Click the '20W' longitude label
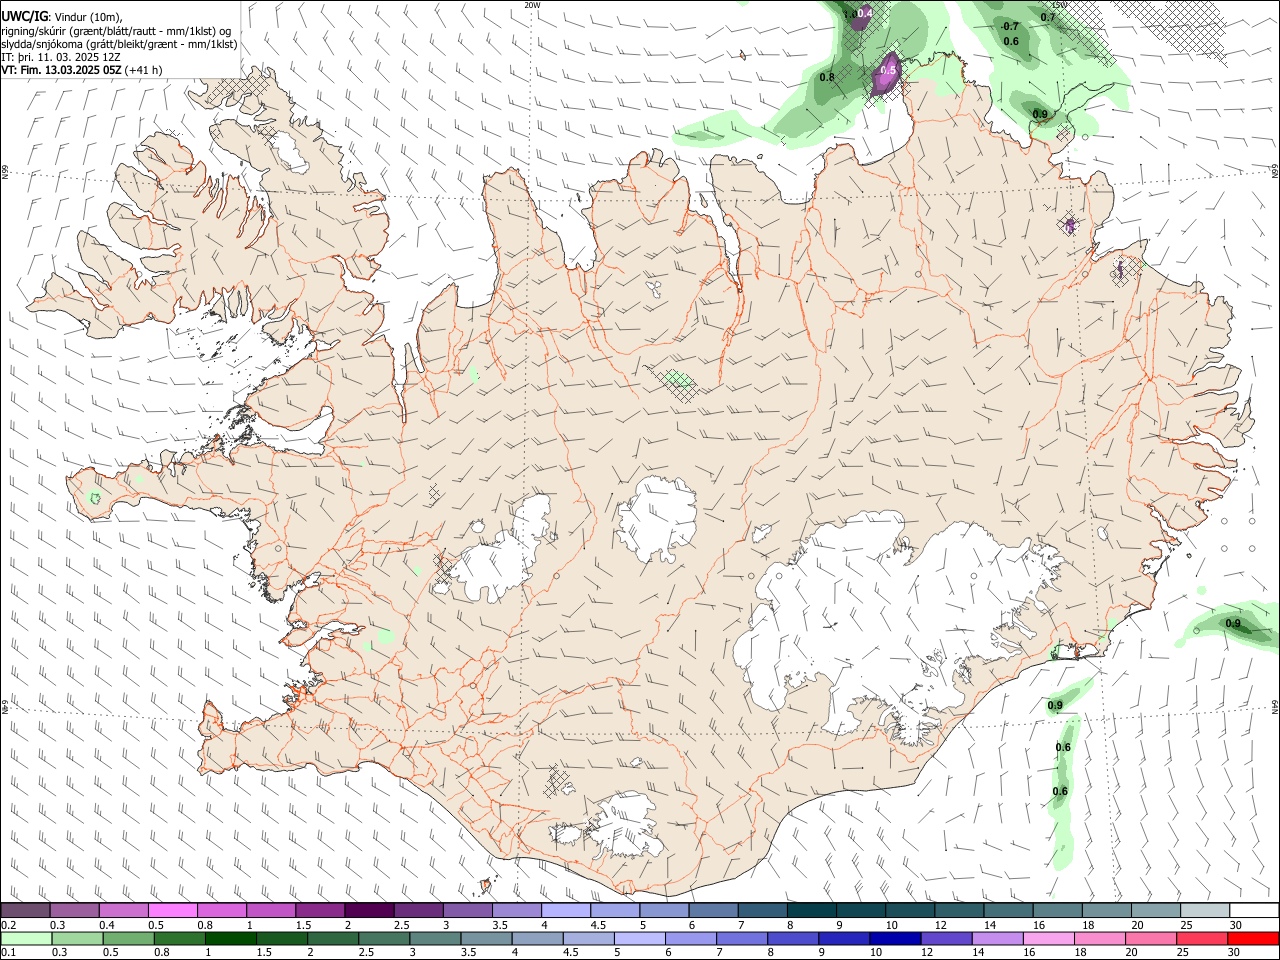This screenshot has width=1280, height=960. (531, 5)
